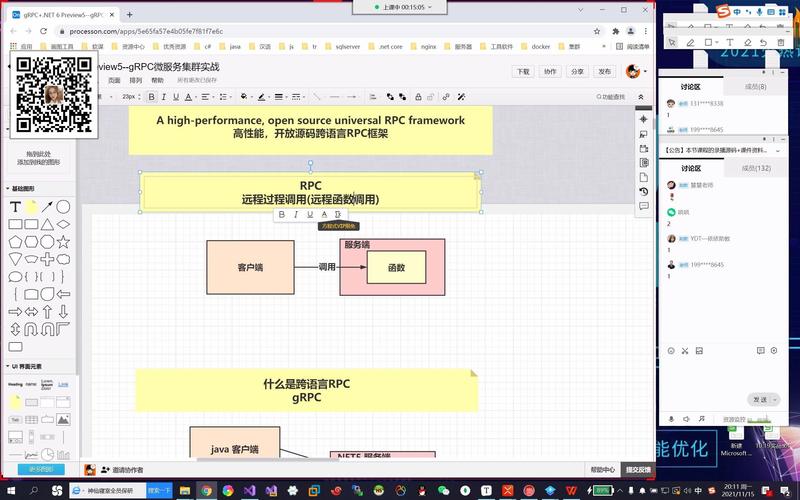Open line width dropdown
Viewport: 800px width, 500px height.
point(280,97)
